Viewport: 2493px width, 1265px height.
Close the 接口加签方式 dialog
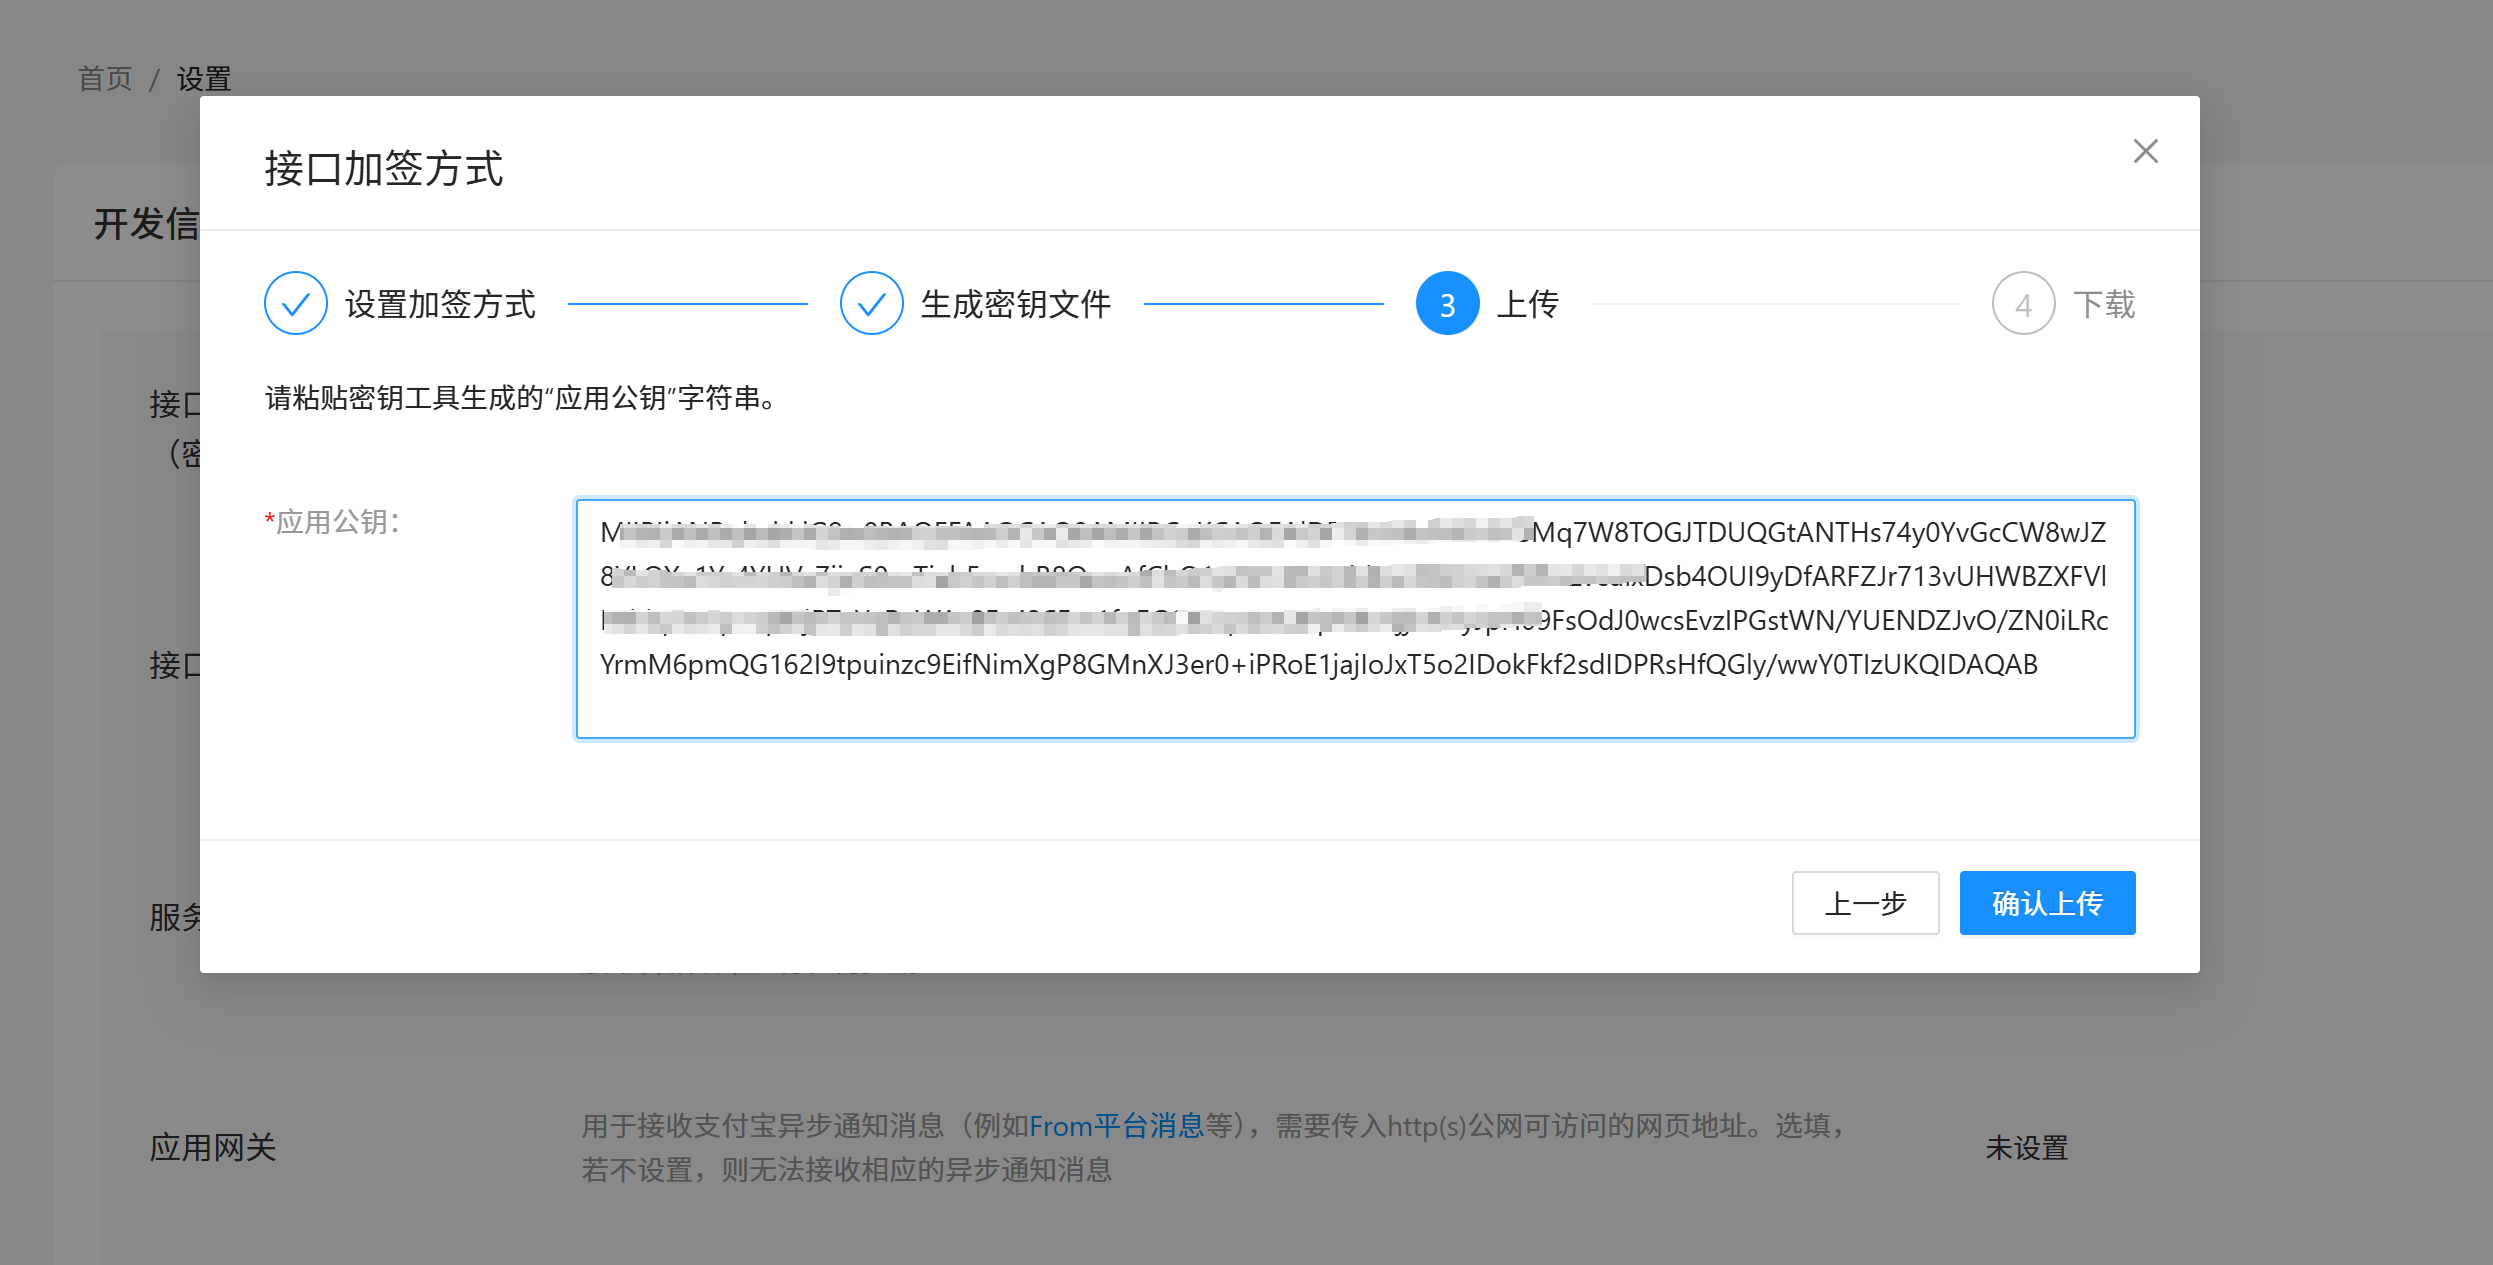tap(2145, 152)
